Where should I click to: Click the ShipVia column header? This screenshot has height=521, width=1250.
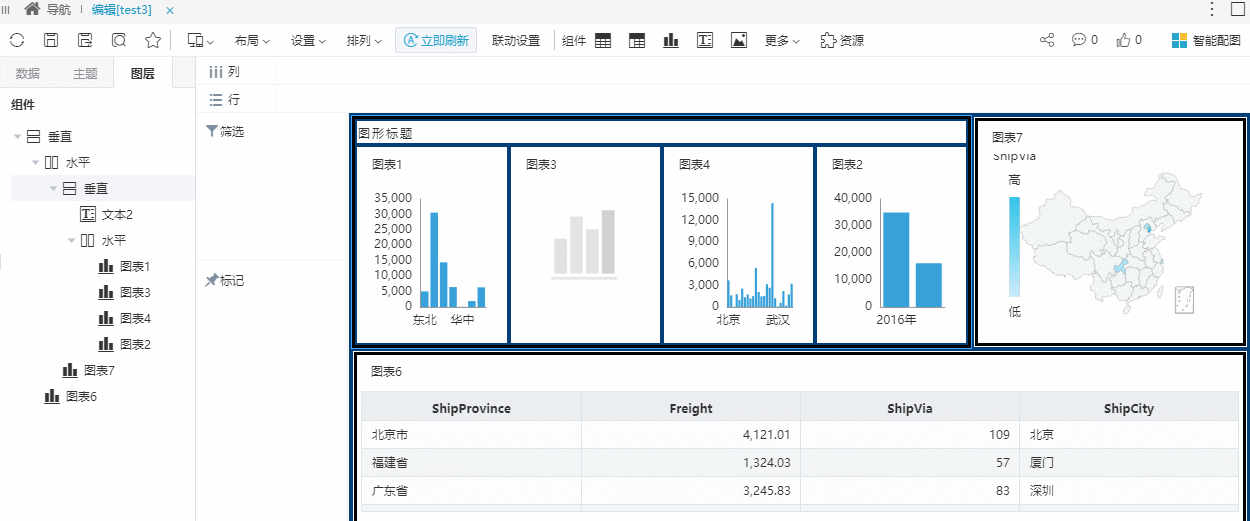(x=910, y=408)
